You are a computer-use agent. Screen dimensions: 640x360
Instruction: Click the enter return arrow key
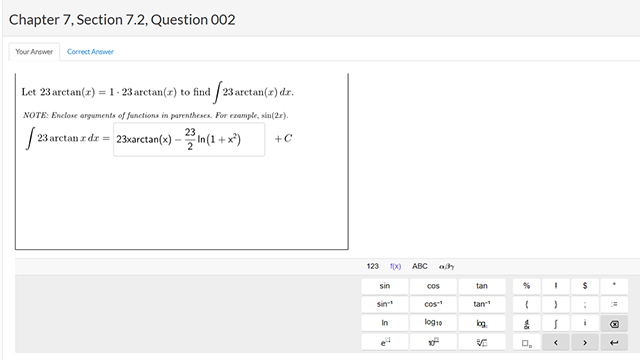point(614,342)
